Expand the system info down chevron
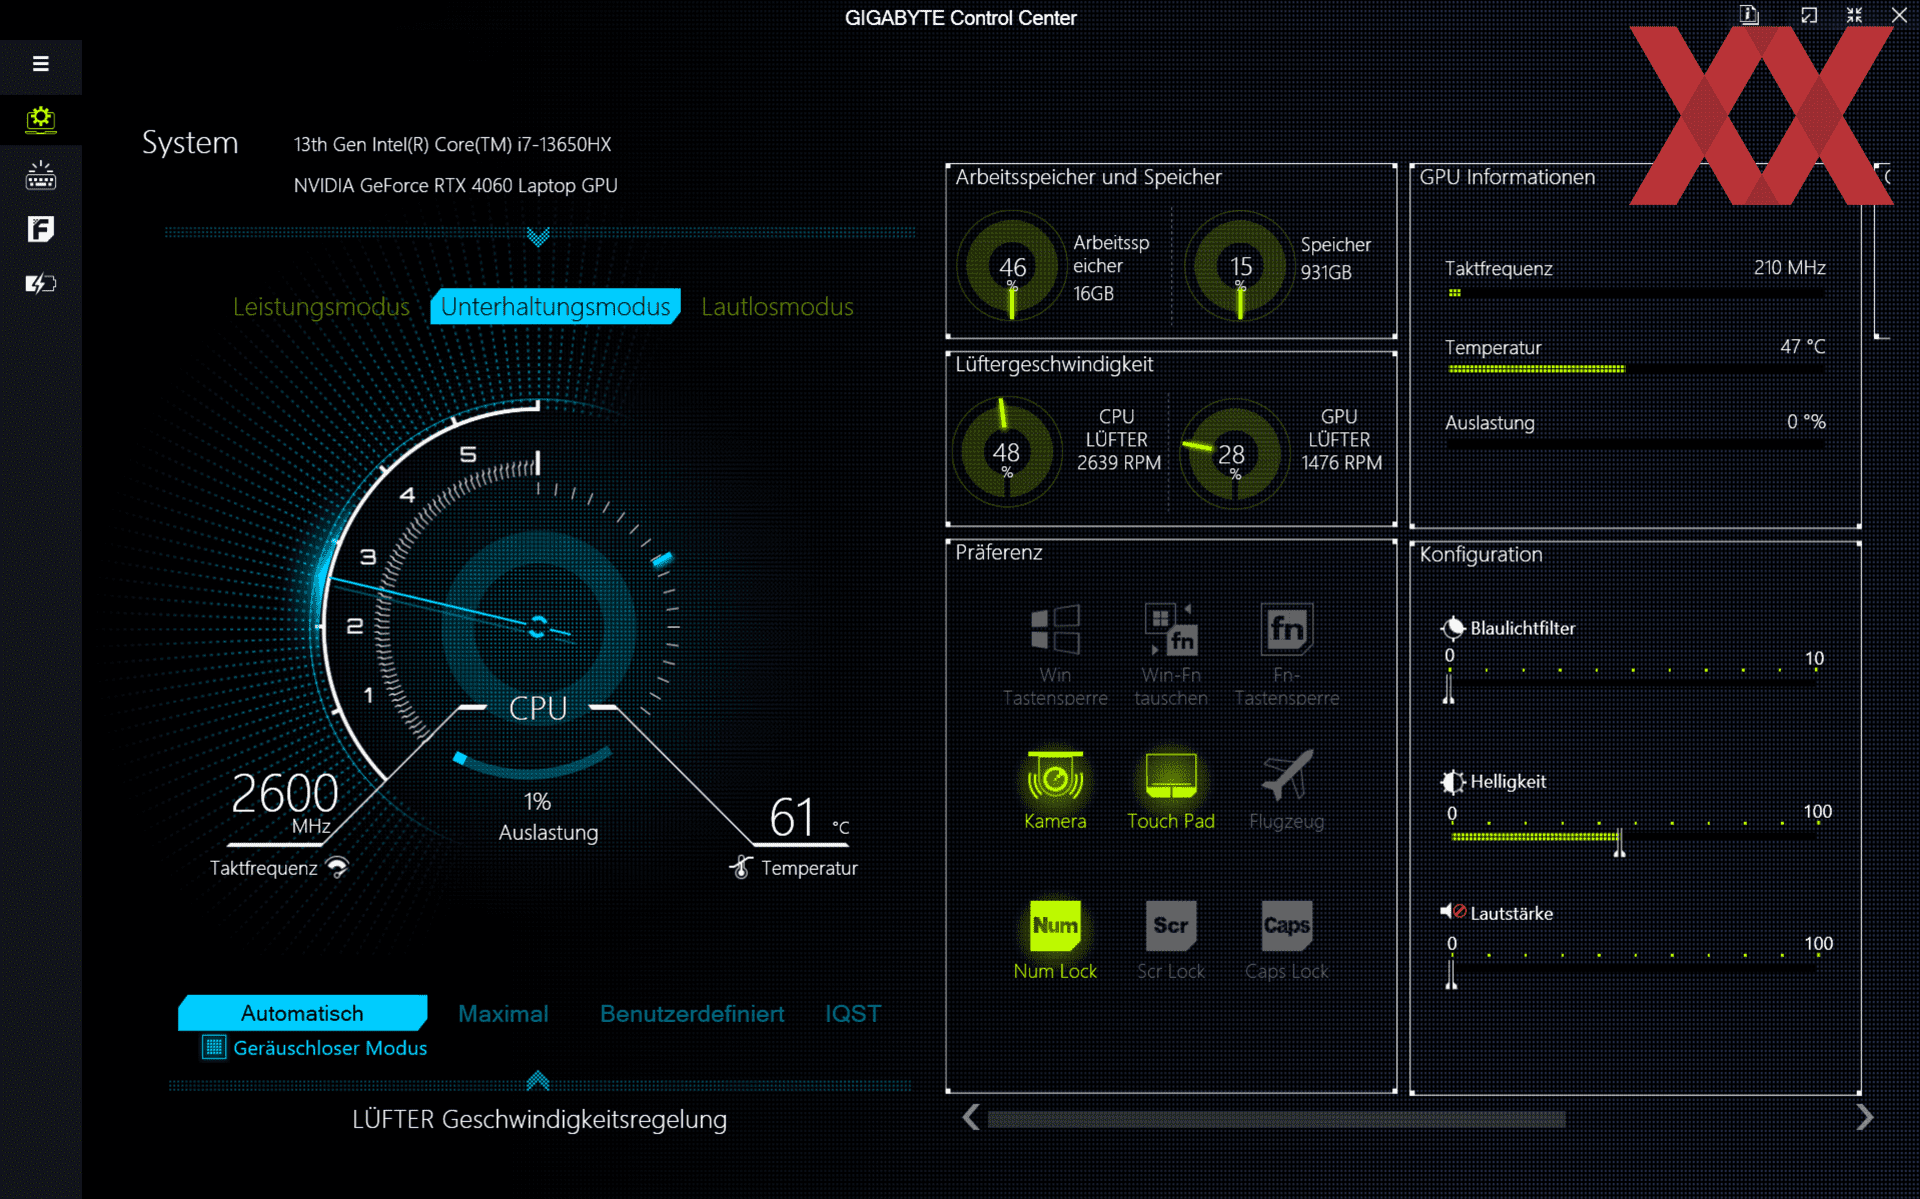This screenshot has height=1199, width=1920. click(x=538, y=237)
